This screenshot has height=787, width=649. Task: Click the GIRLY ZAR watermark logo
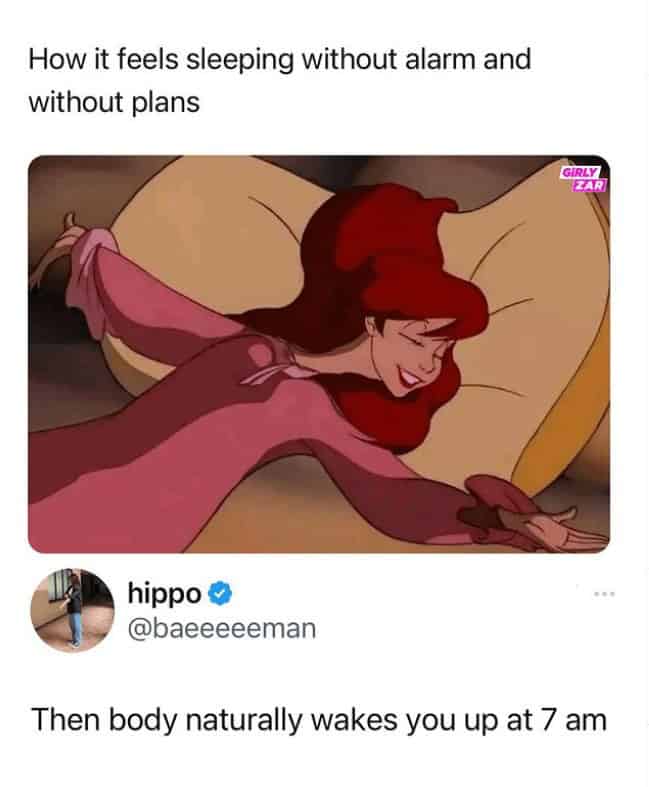tap(584, 180)
